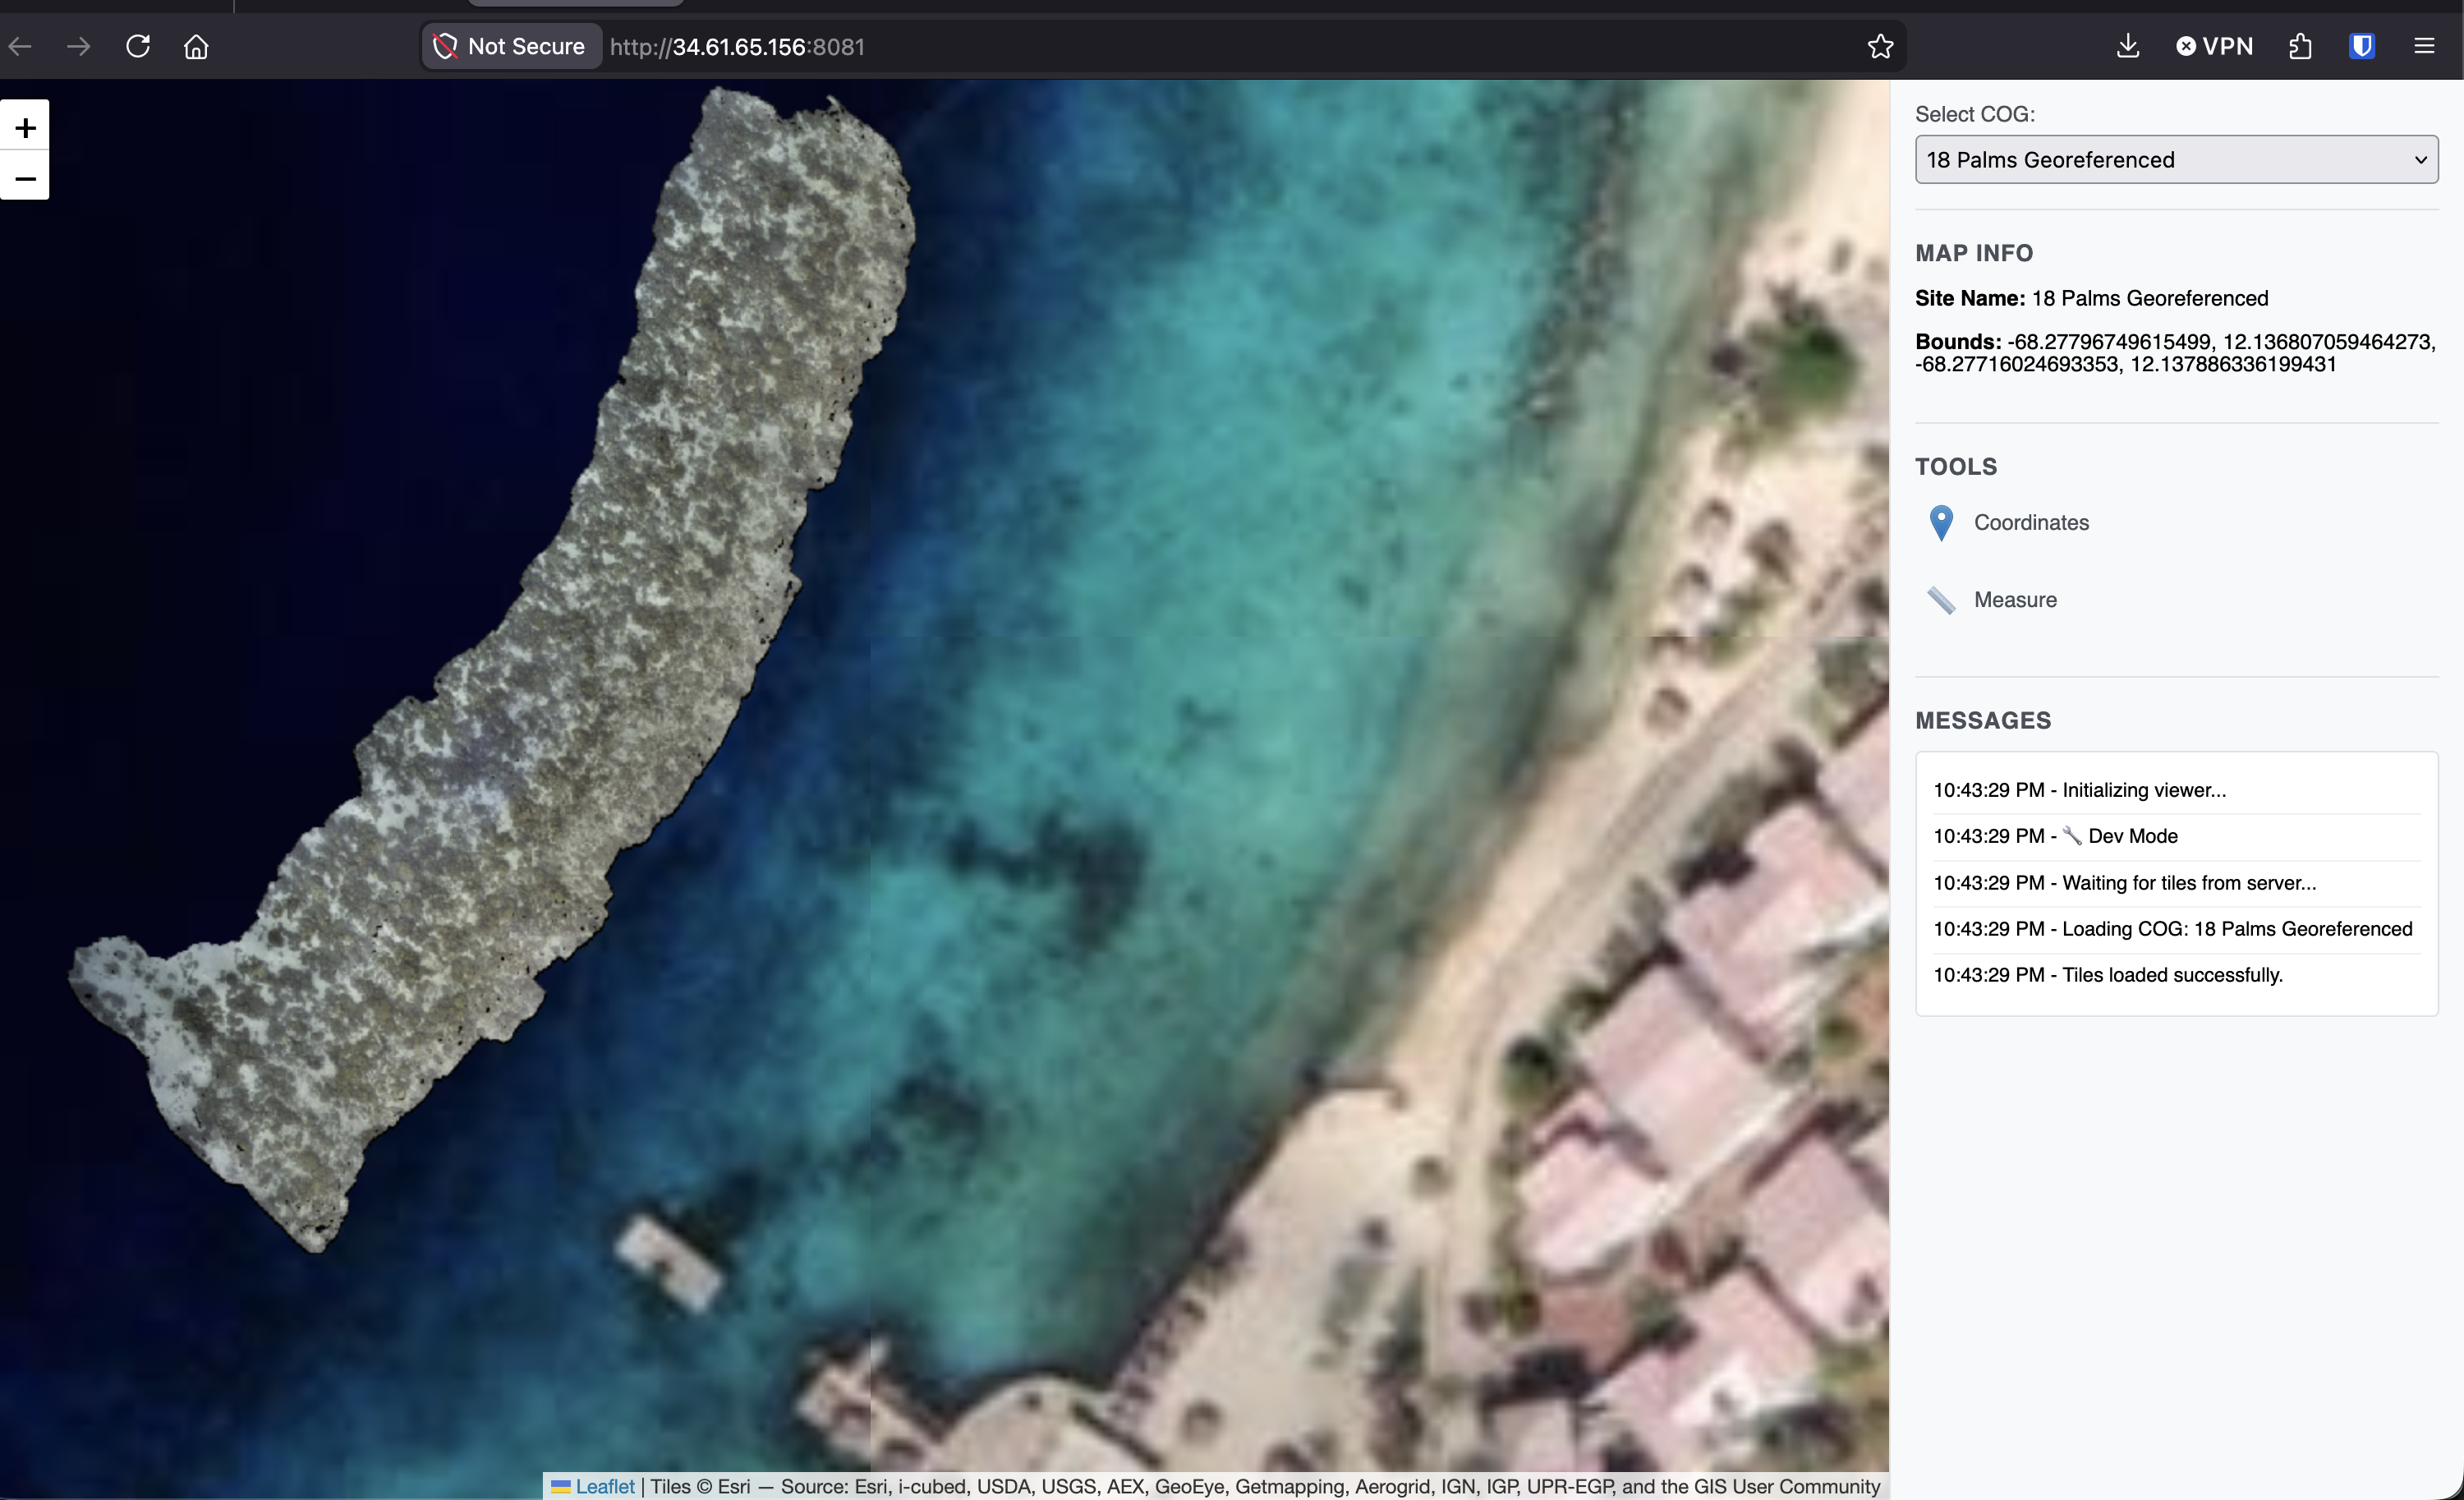This screenshot has height=1500, width=2464.
Task: Activate the Coordinates tool label
Action: (x=2031, y=522)
